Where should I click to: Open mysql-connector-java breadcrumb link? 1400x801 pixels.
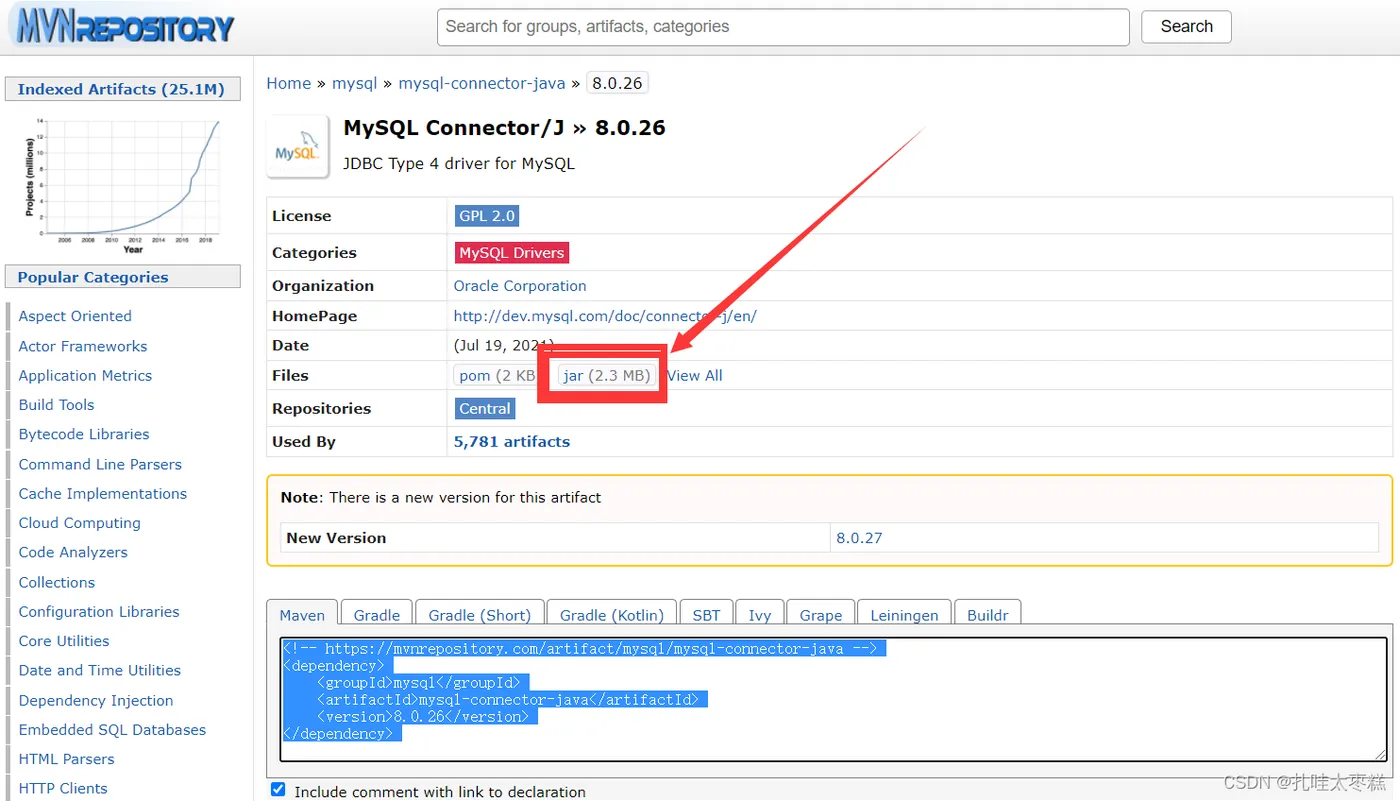[x=482, y=83]
